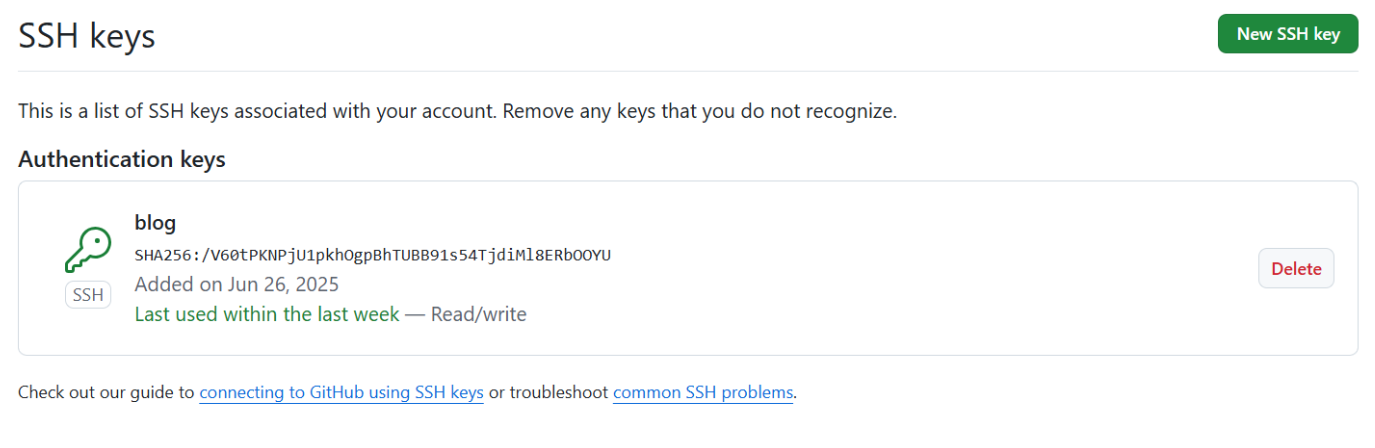Screen dimensions: 1375x448
Task: Click the "Check out our guide to" text
Action: (106, 392)
